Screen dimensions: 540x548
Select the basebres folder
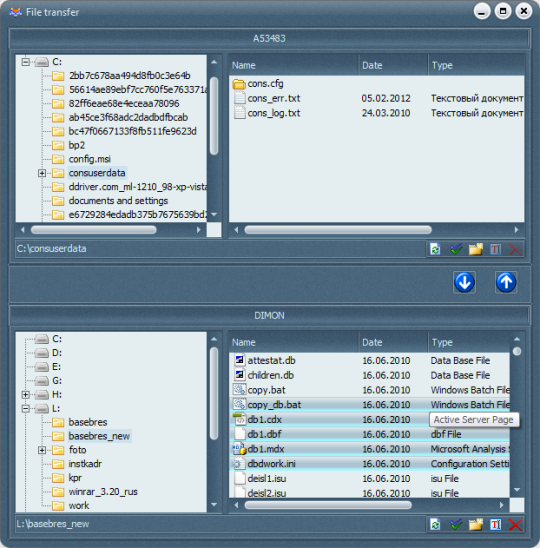pyautogui.click(x=88, y=422)
